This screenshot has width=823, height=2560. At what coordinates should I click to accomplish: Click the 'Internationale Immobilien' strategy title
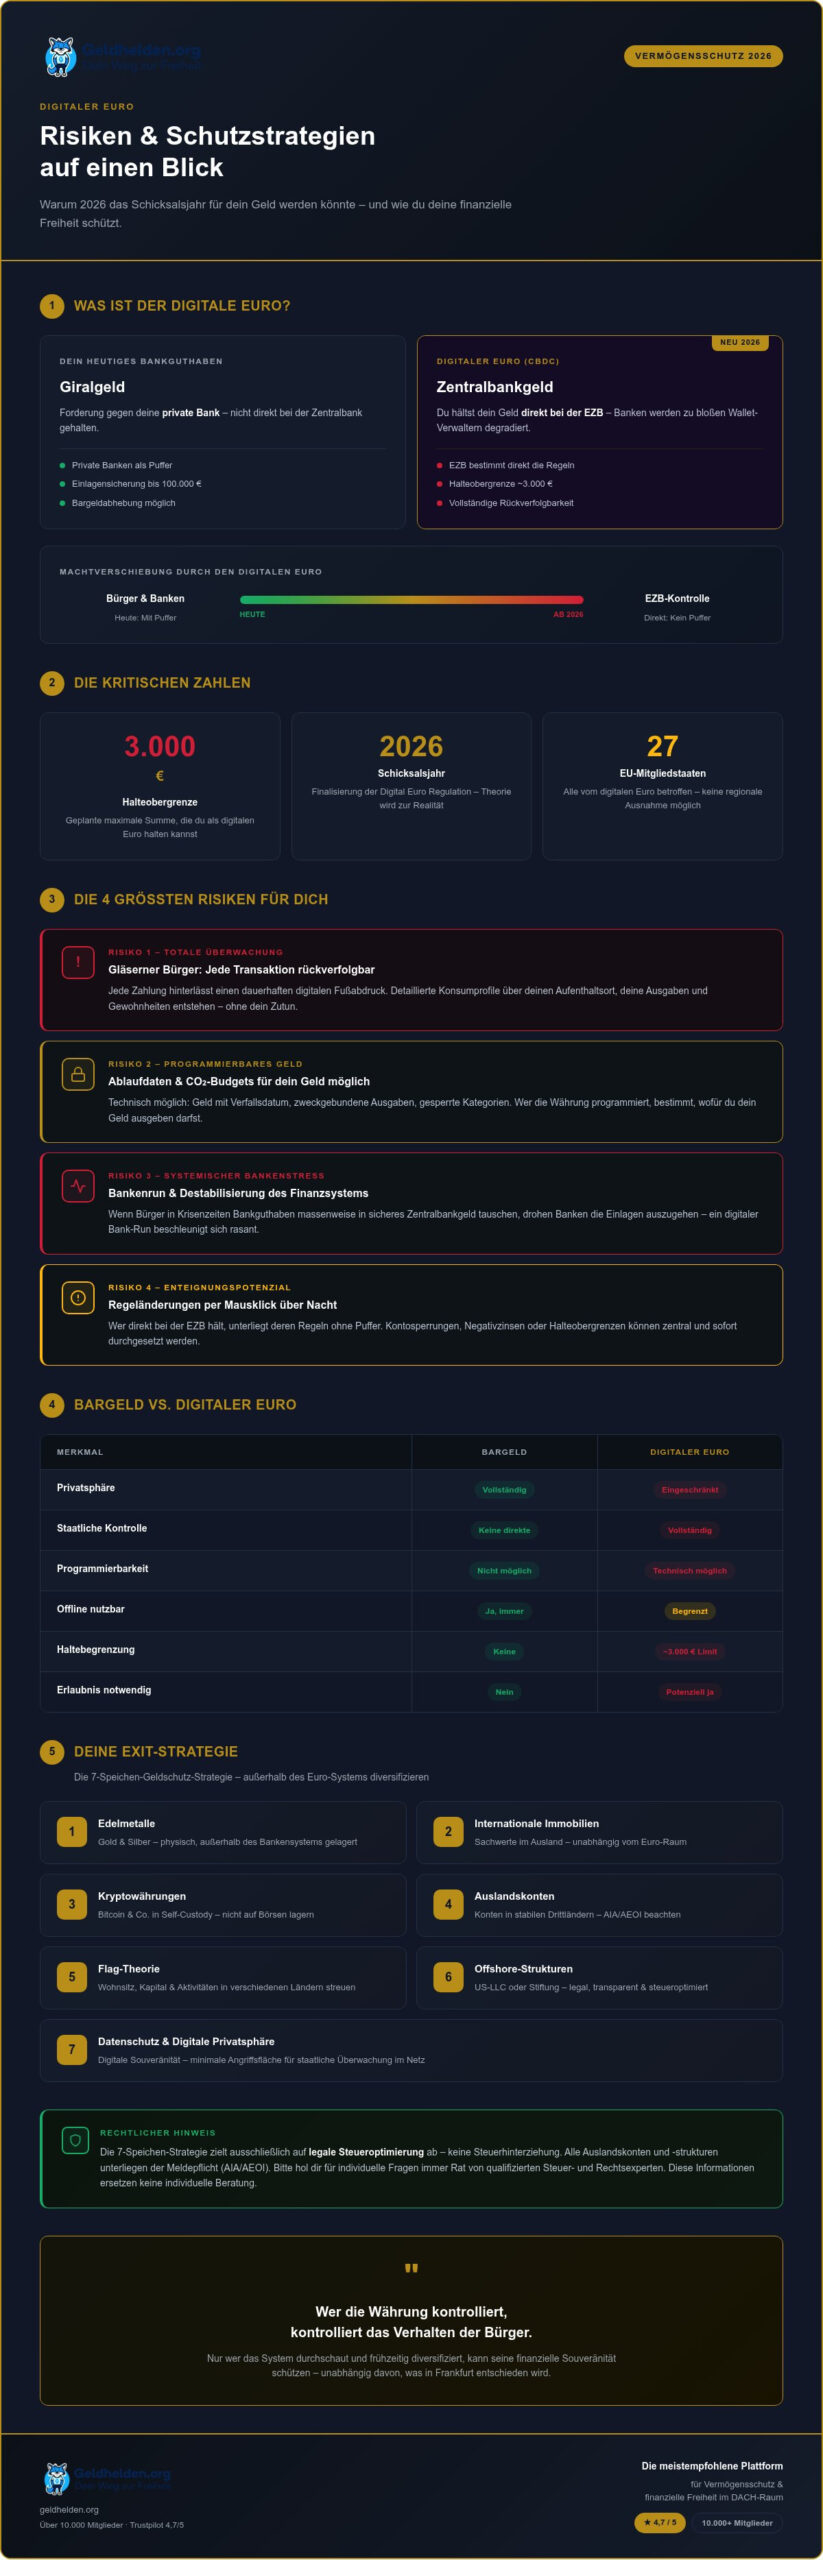[x=536, y=1824]
